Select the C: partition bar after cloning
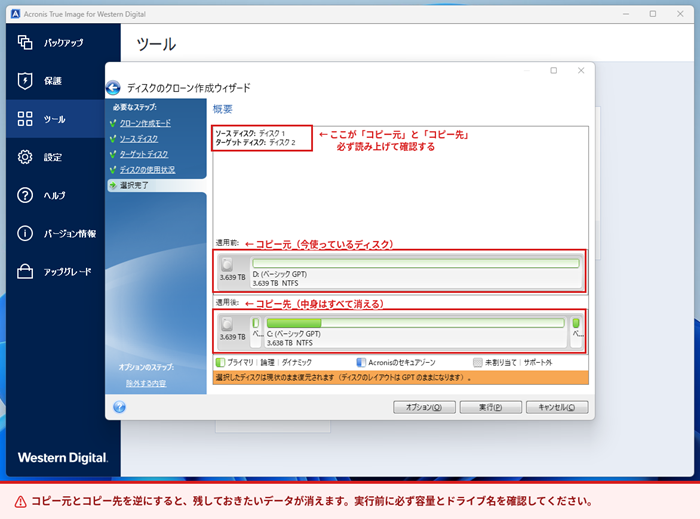The height and width of the screenshot is (519, 700). [x=416, y=323]
